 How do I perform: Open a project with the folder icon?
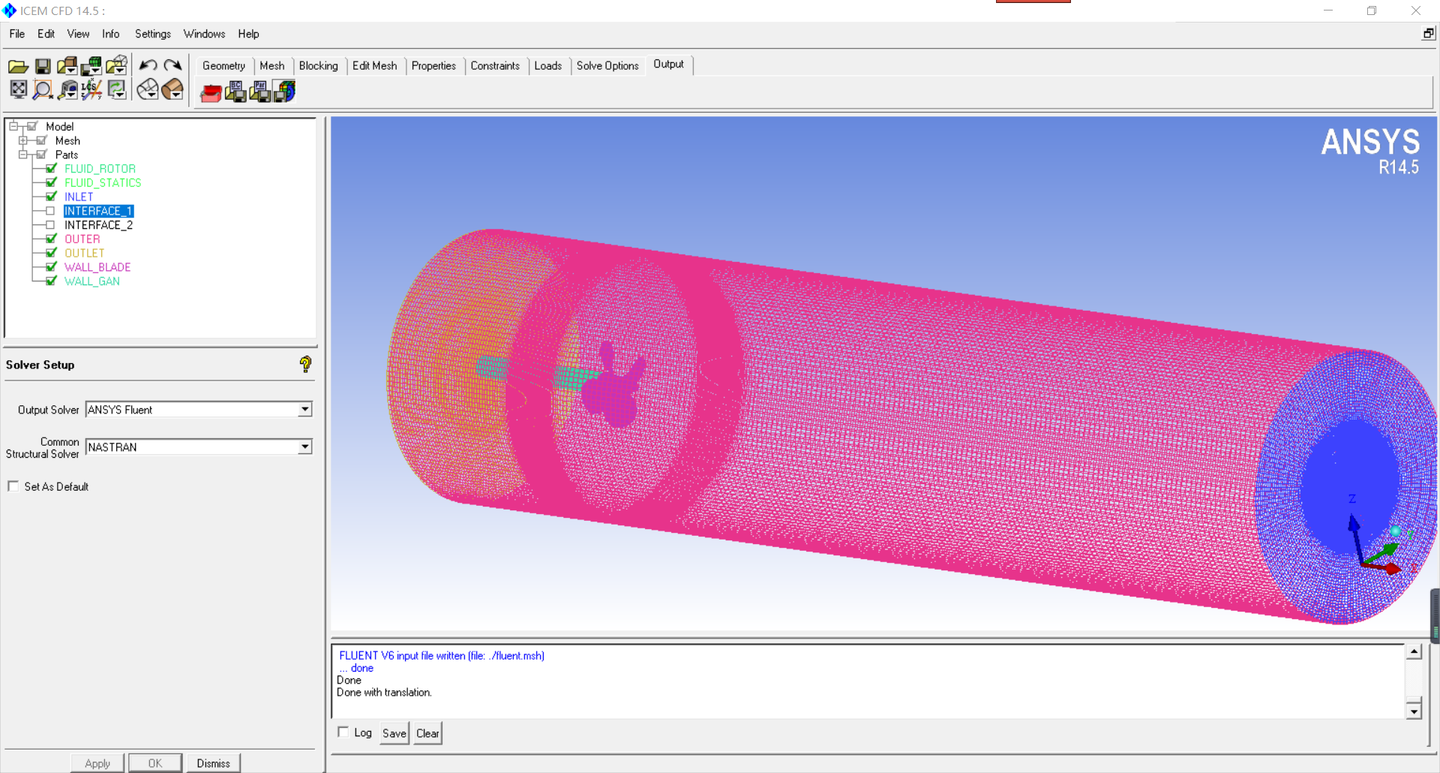click(18, 66)
